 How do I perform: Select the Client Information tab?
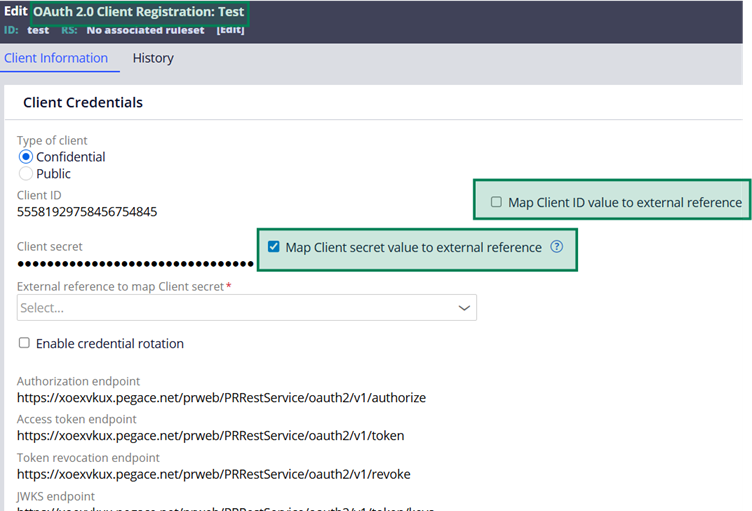click(56, 58)
